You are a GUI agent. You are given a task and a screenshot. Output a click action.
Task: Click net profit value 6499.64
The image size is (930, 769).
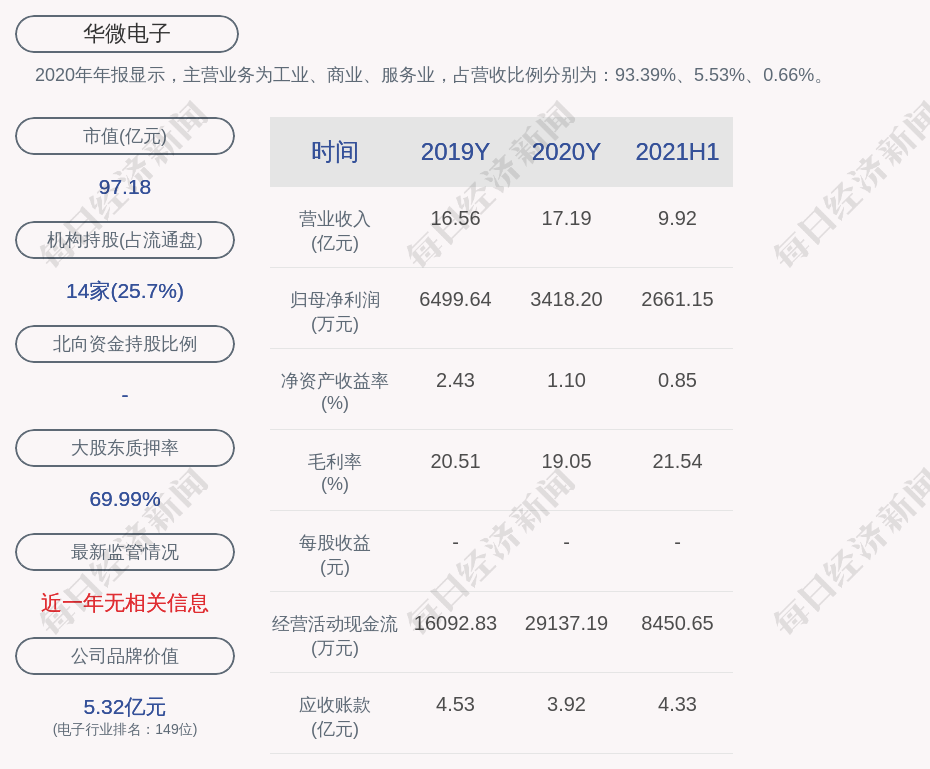[455, 299]
